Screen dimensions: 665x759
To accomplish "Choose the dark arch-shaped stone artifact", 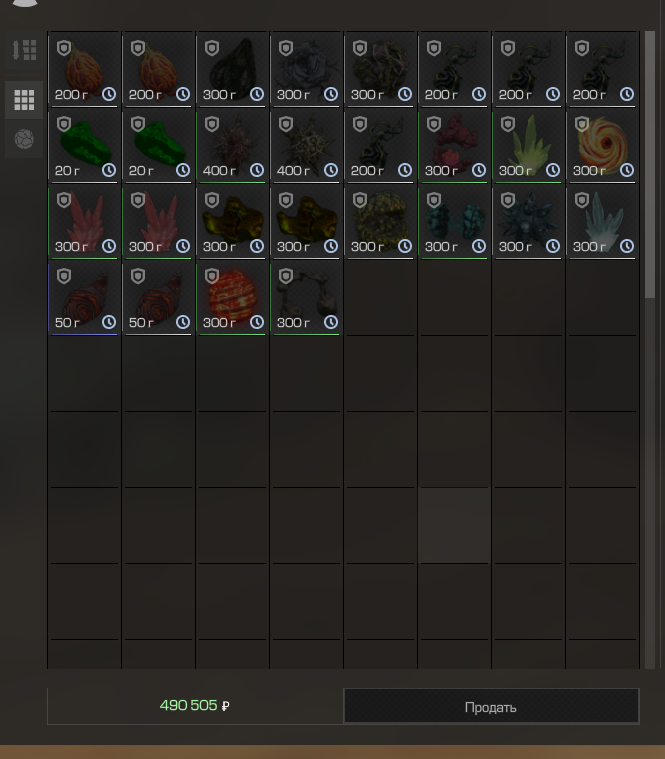I will (307, 298).
